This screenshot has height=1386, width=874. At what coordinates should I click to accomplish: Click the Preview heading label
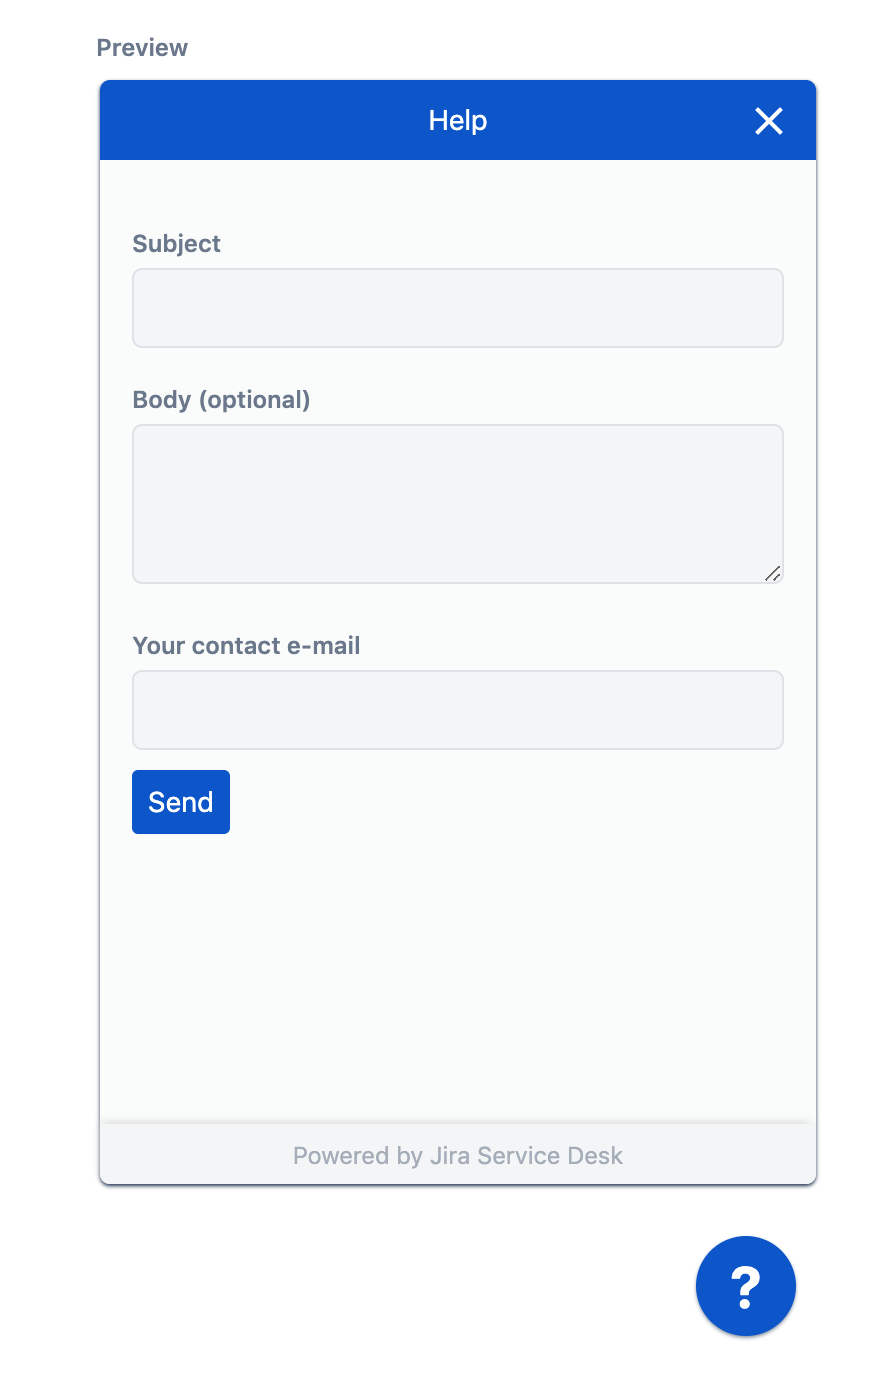[142, 47]
